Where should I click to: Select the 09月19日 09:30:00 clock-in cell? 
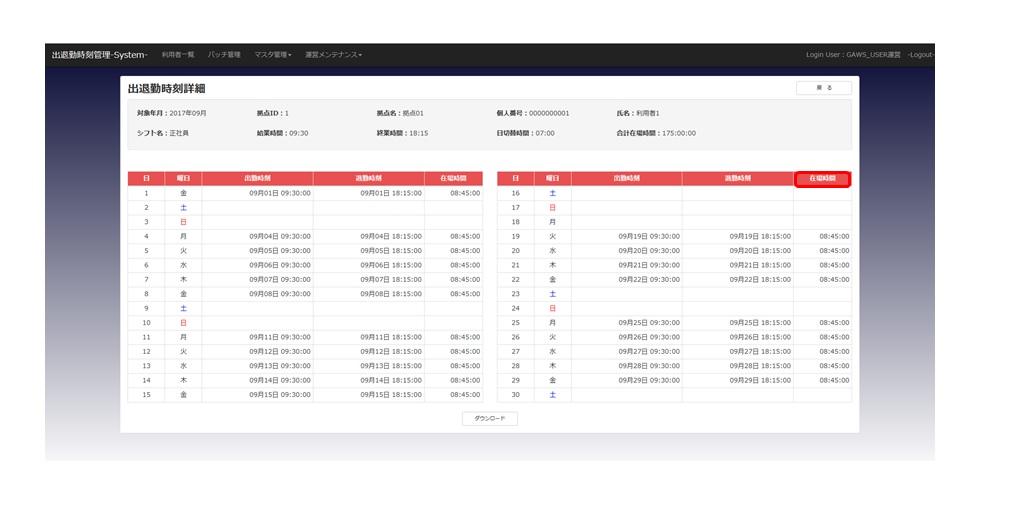tap(649, 236)
